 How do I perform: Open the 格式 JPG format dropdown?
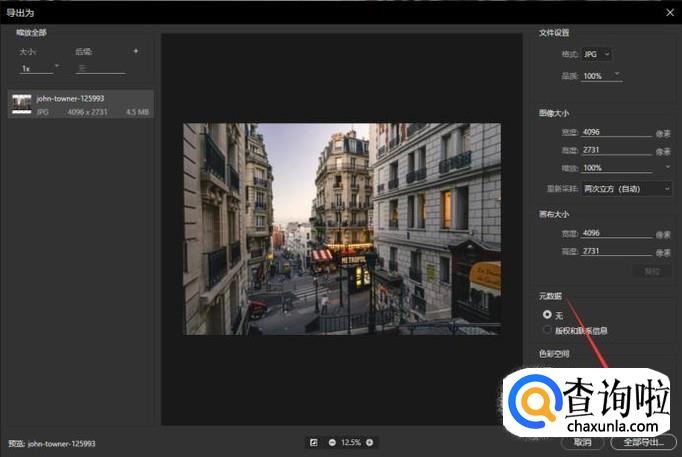click(595, 54)
